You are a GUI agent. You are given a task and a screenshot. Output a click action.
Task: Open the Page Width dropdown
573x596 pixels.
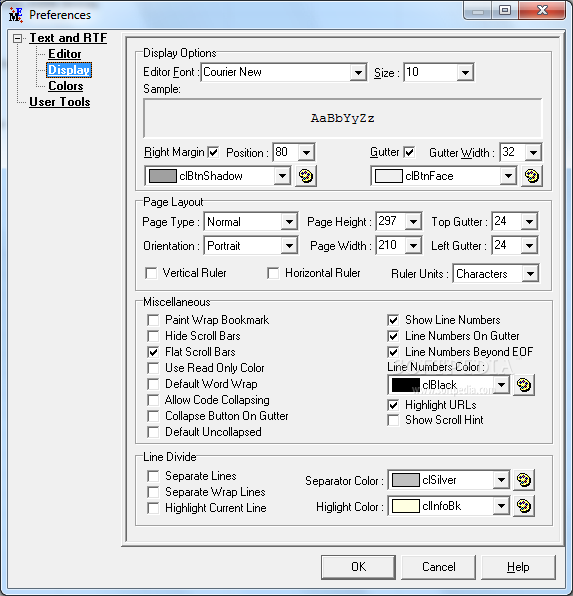pos(413,246)
